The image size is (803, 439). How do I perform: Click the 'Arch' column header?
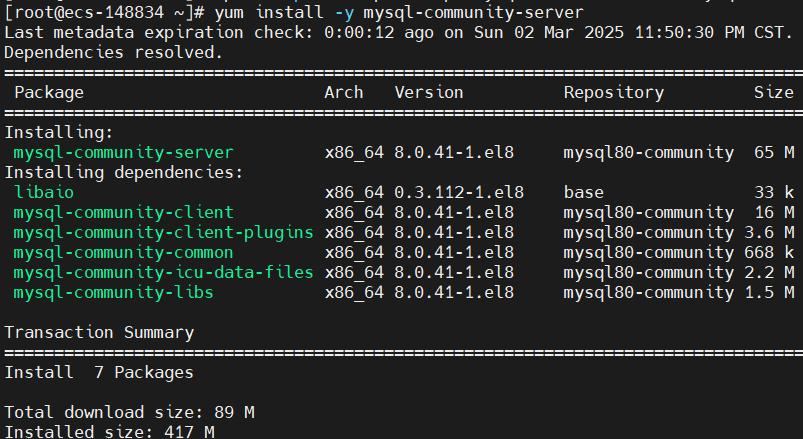tap(344, 92)
